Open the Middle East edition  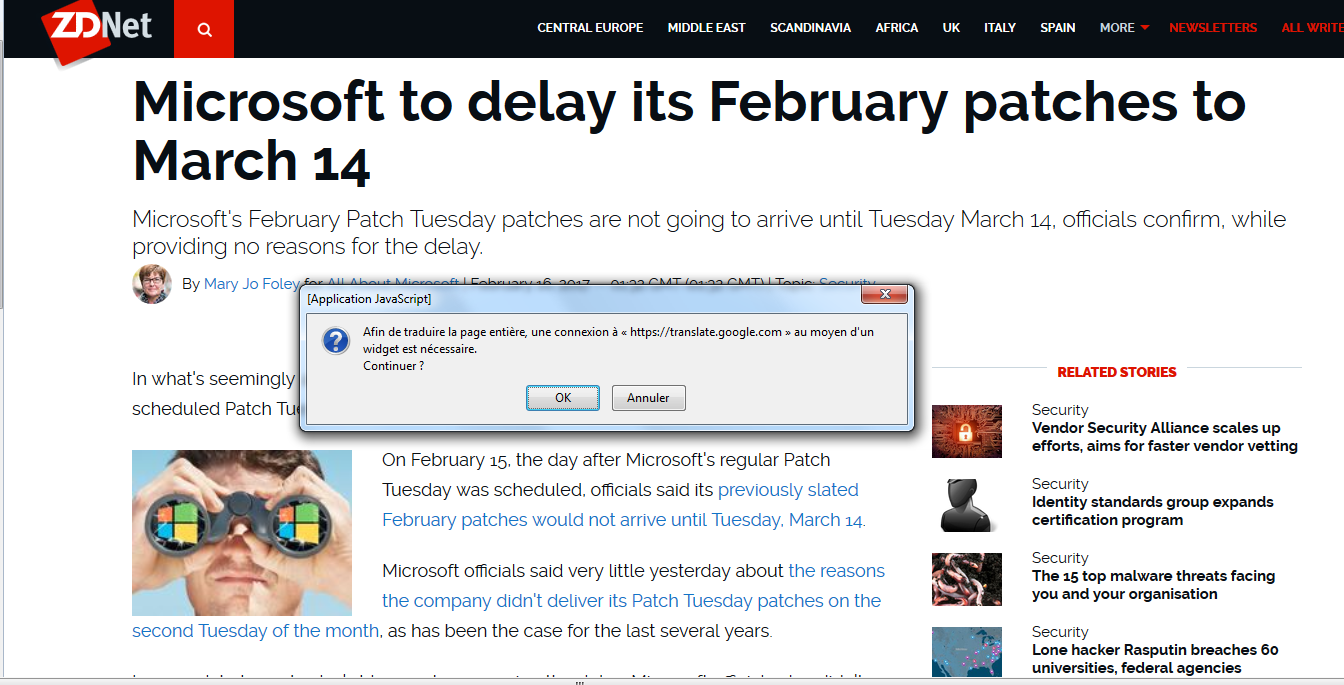pyautogui.click(x=707, y=28)
